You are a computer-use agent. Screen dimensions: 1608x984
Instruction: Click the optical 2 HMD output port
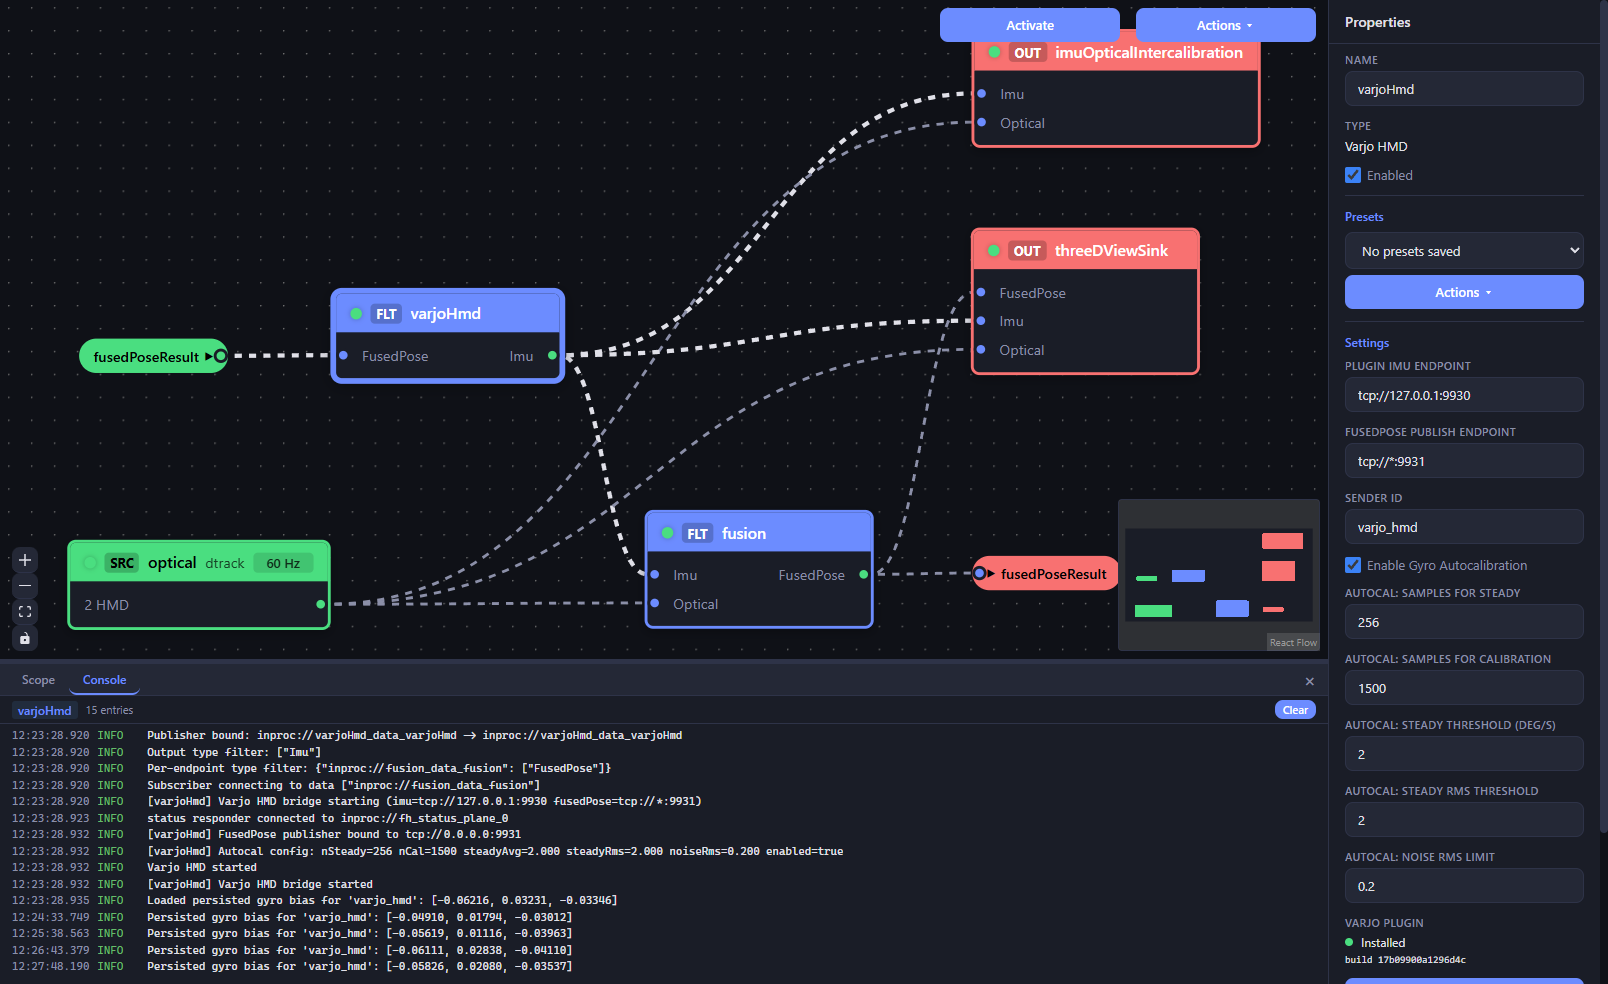[320, 604]
